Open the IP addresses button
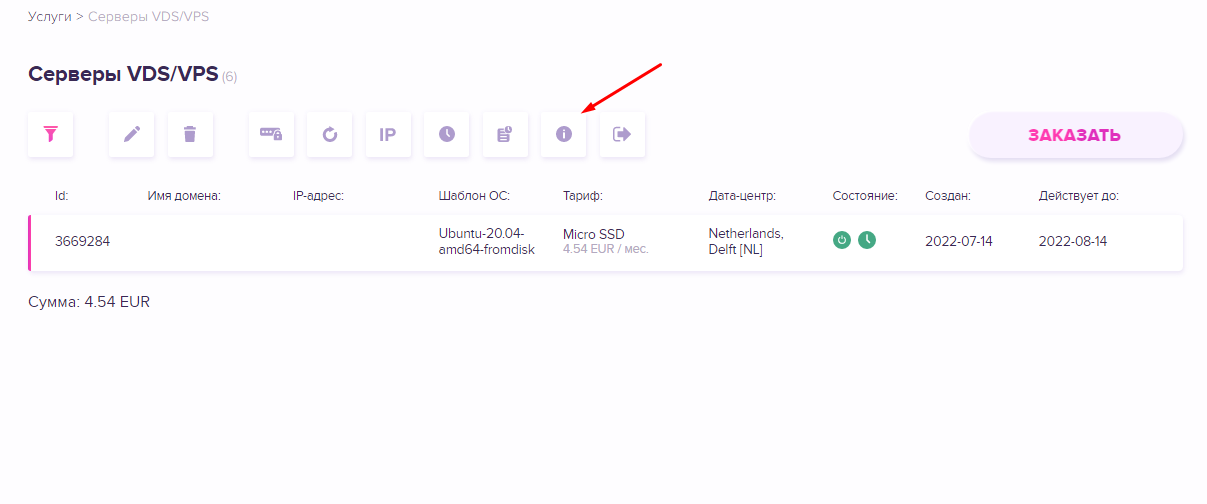The width and height of the screenshot is (1207, 504). [388, 135]
